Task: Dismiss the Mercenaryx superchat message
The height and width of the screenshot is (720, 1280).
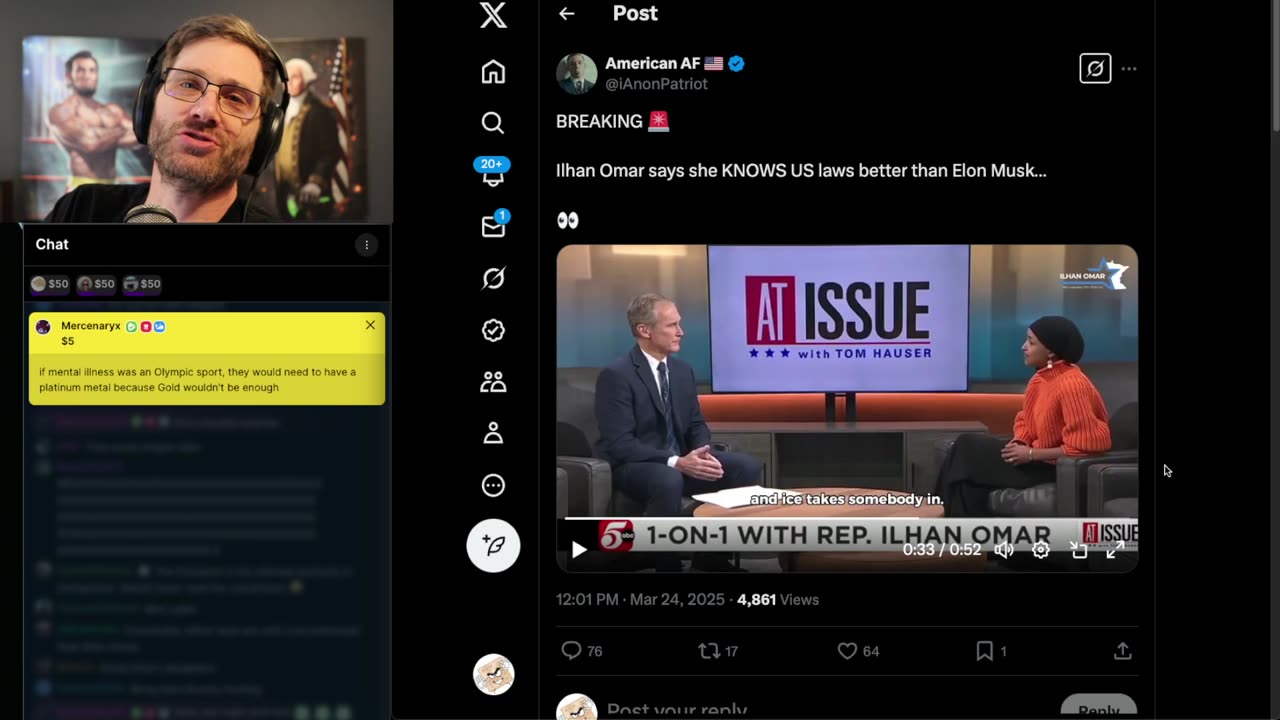Action: 370,325
